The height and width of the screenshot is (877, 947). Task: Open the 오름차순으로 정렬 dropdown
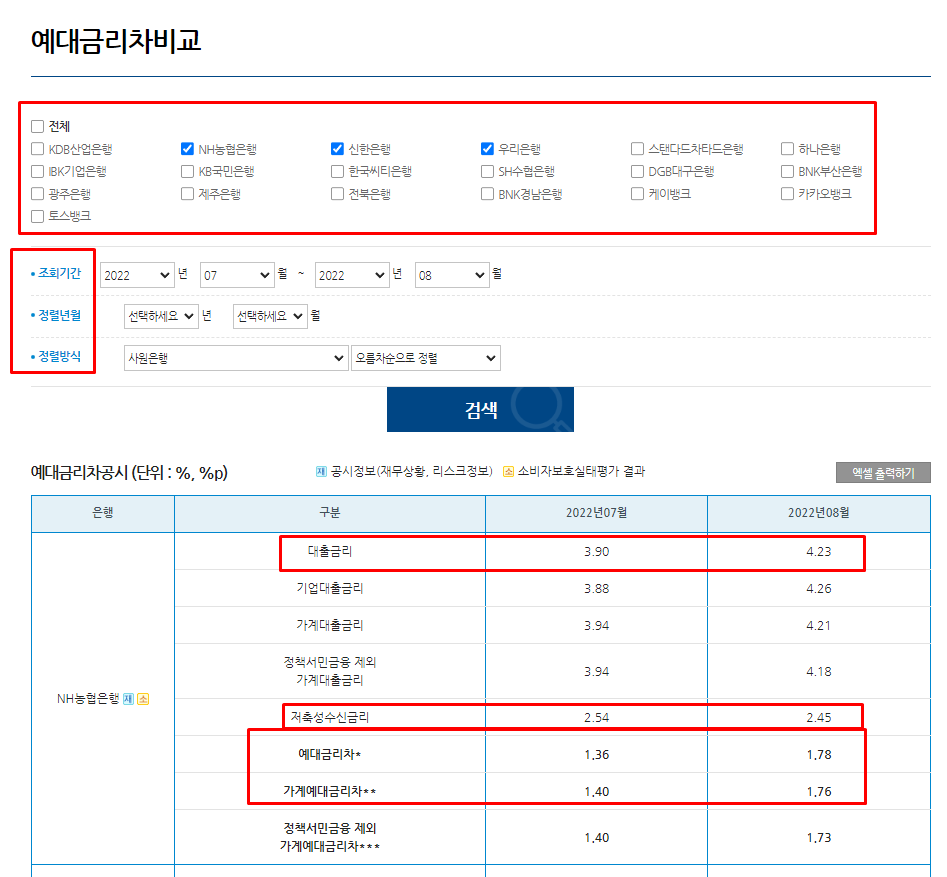[426, 358]
